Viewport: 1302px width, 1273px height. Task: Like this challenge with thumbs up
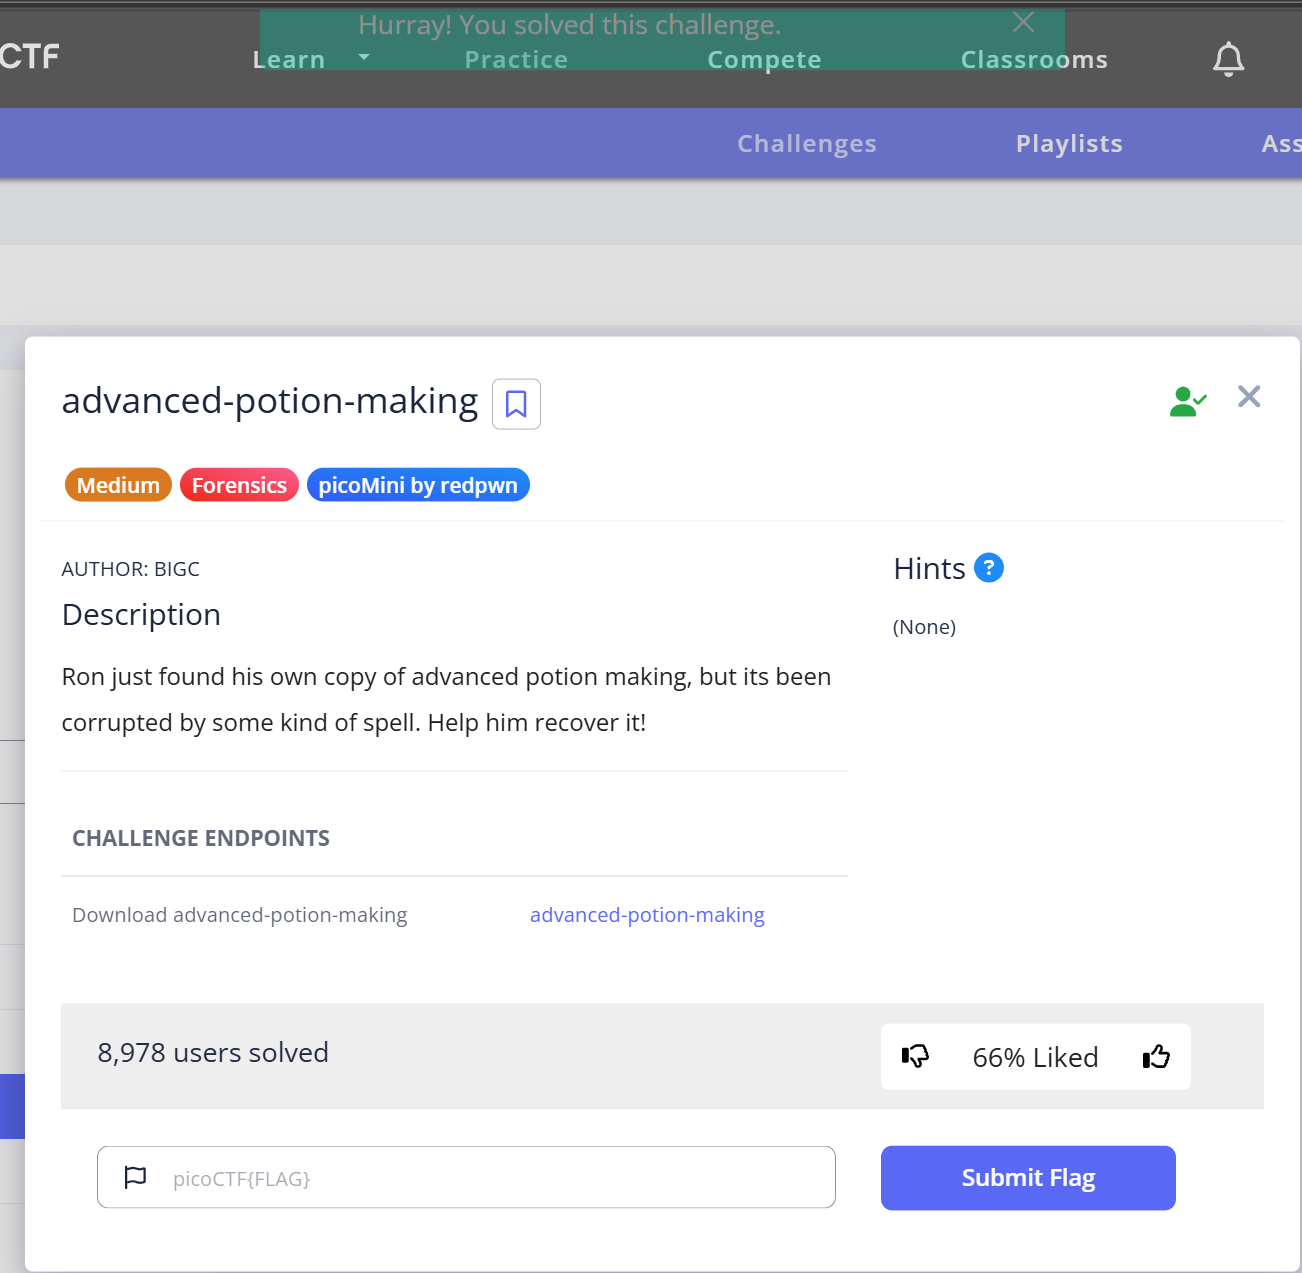[1156, 1056]
